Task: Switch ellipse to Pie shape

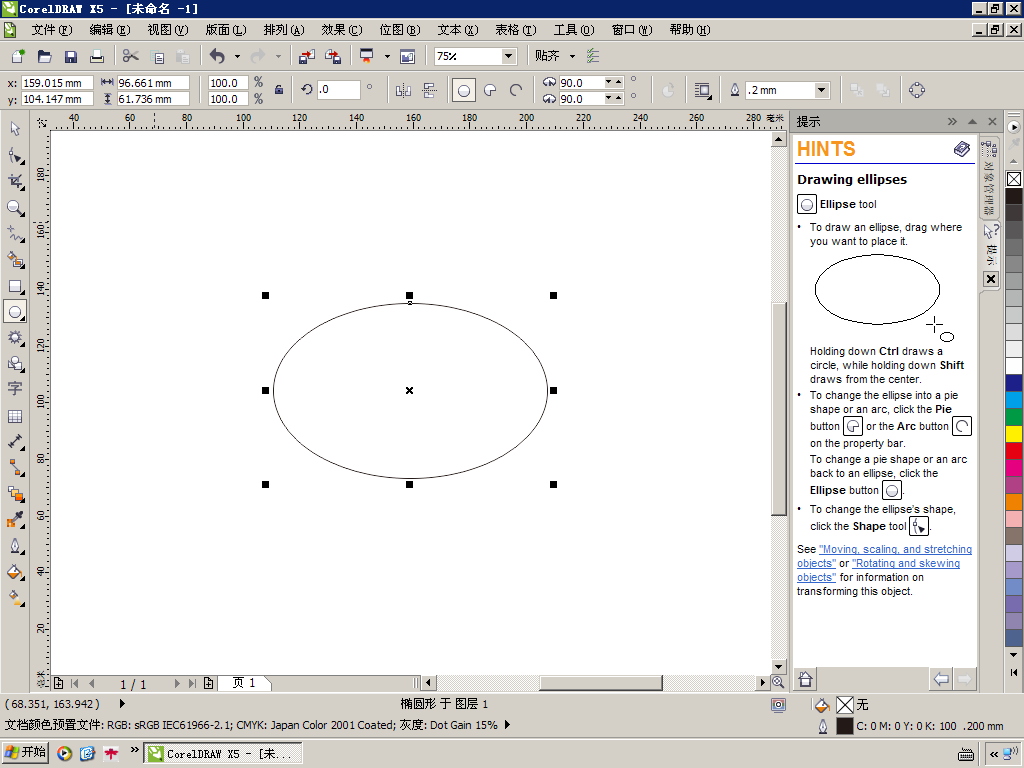Action: (490, 90)
